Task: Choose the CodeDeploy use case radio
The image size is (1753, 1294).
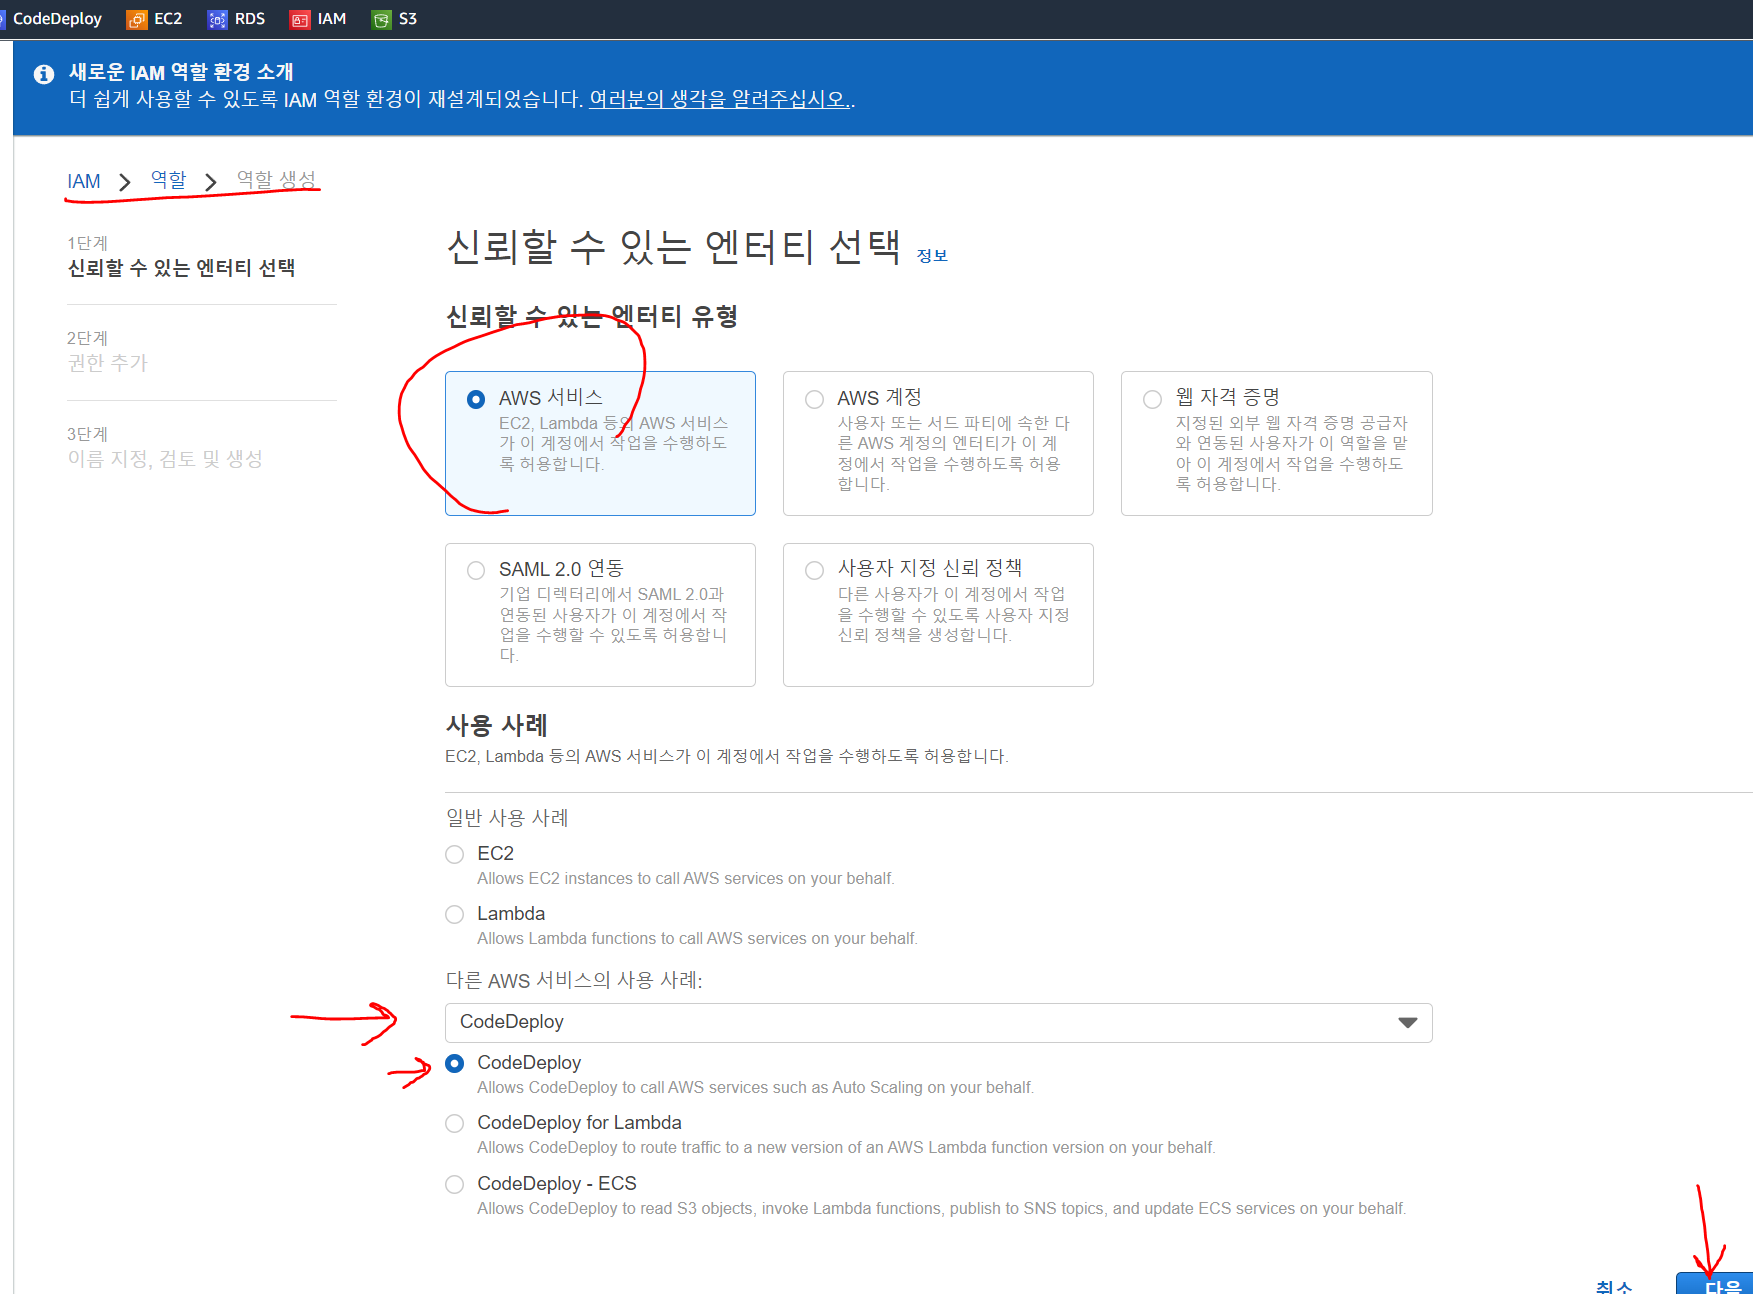Action: click(x=455, y=1063)
